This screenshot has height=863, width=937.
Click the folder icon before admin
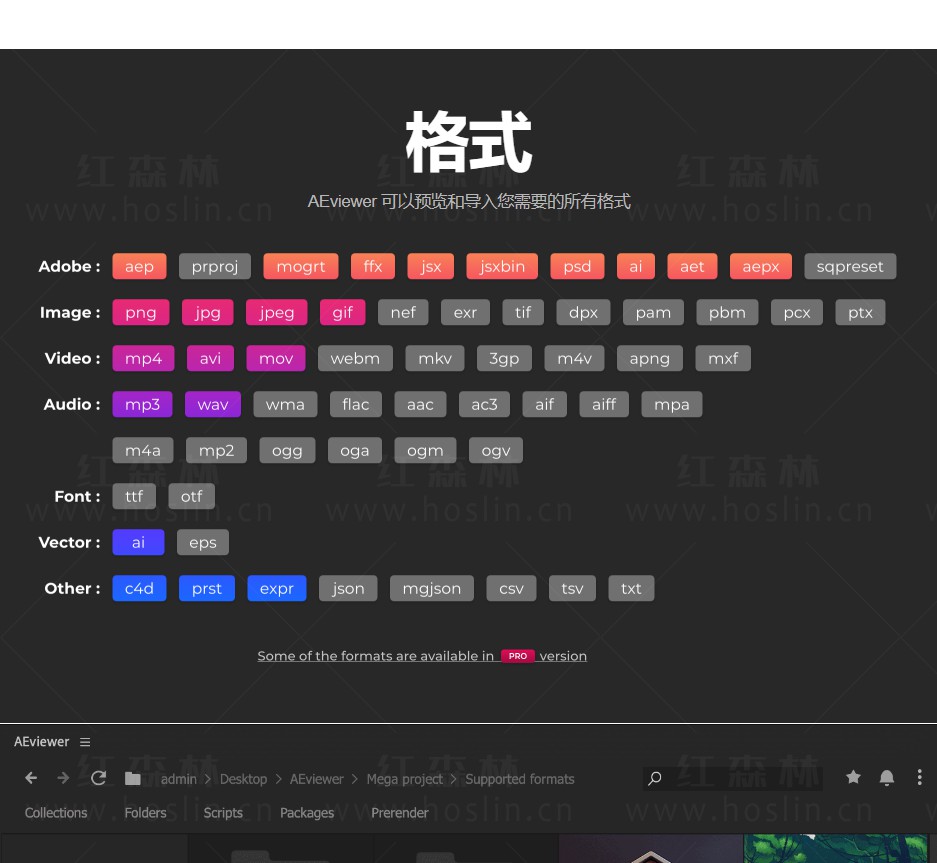point(133,778)
